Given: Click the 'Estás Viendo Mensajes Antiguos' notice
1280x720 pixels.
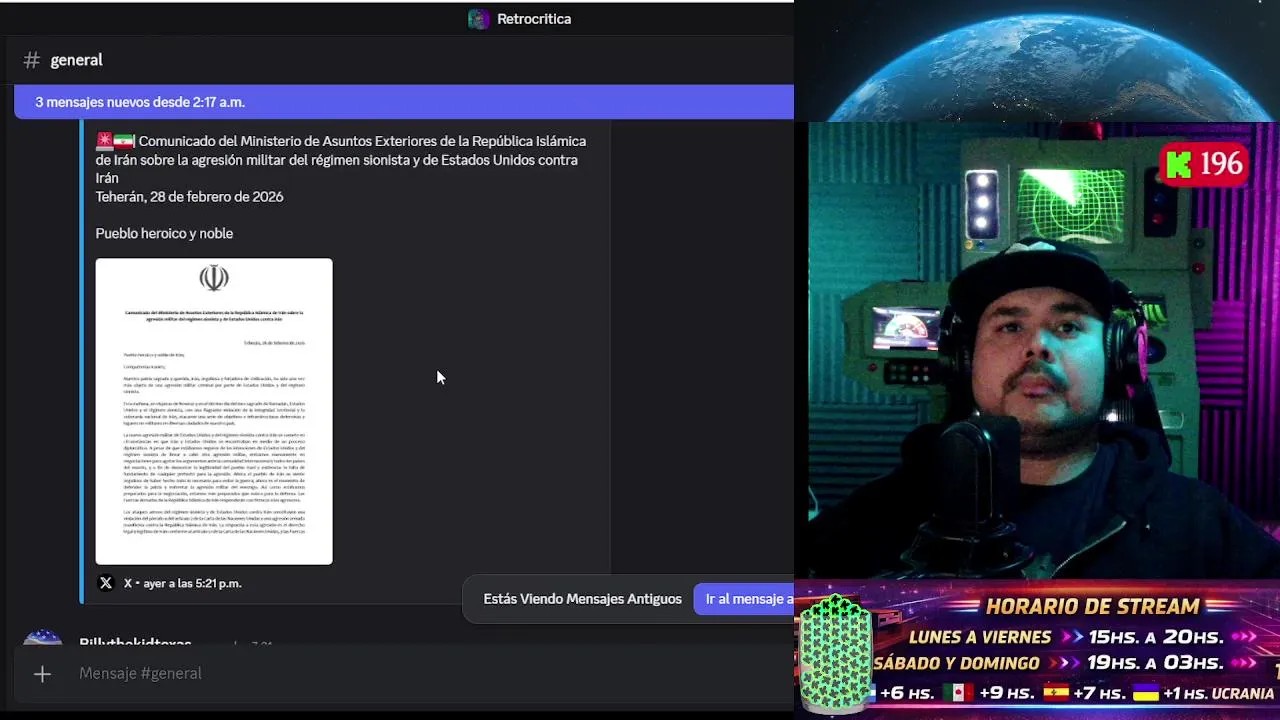Looking at the screenshot, I should [582, 599].
